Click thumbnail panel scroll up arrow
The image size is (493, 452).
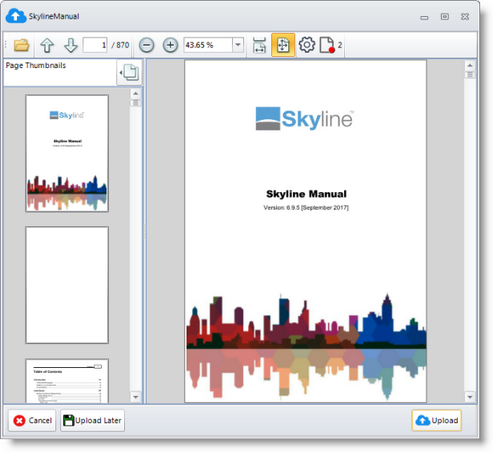tap(136, 93)
